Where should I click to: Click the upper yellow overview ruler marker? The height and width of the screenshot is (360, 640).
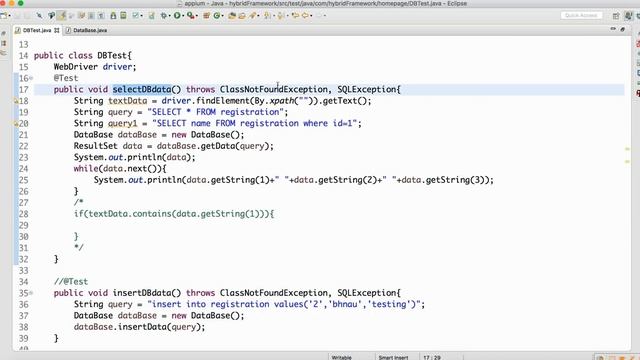[x=627, y=149]
